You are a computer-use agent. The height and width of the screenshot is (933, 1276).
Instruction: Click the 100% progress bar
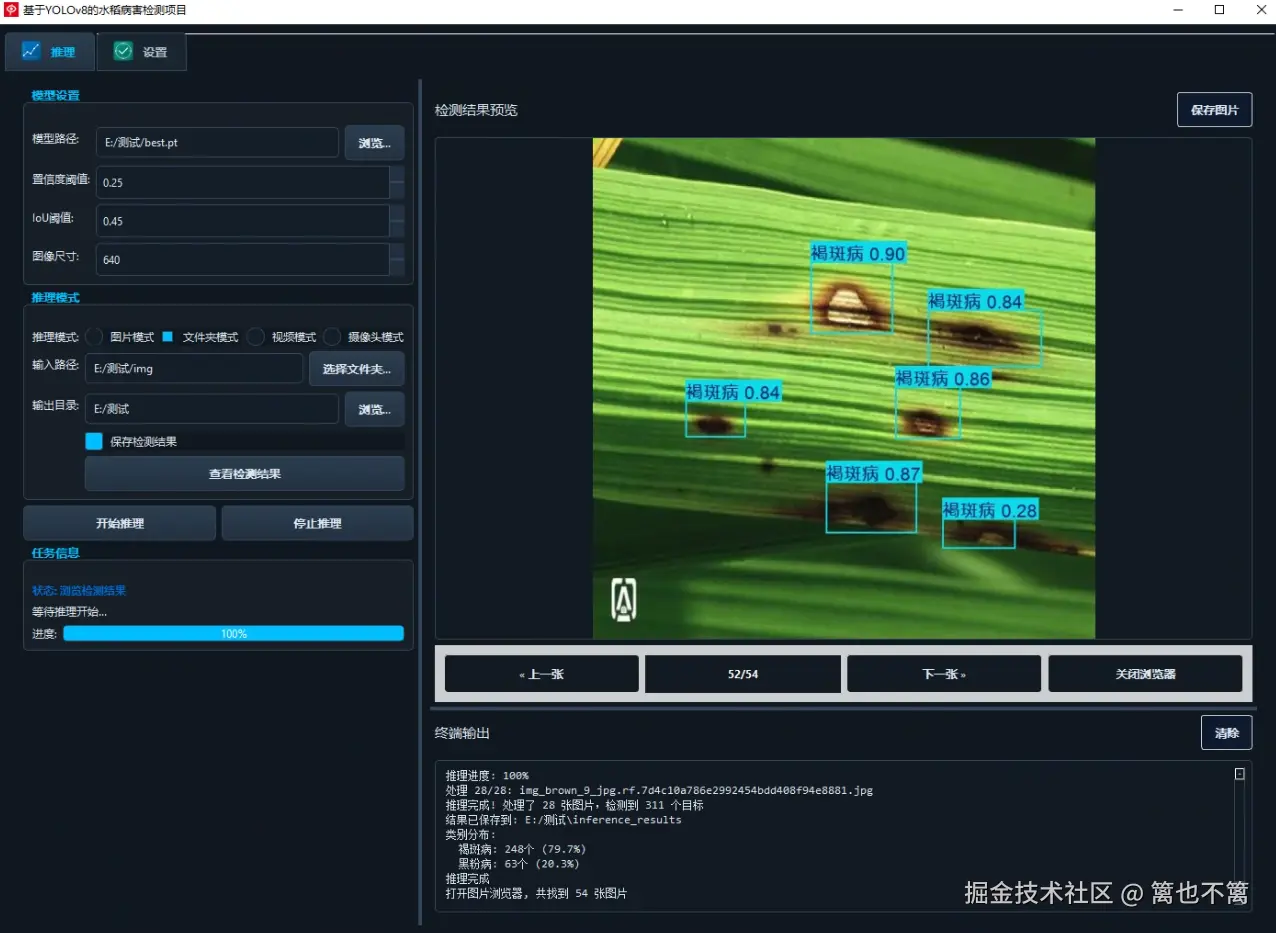[x=234, y=634]
